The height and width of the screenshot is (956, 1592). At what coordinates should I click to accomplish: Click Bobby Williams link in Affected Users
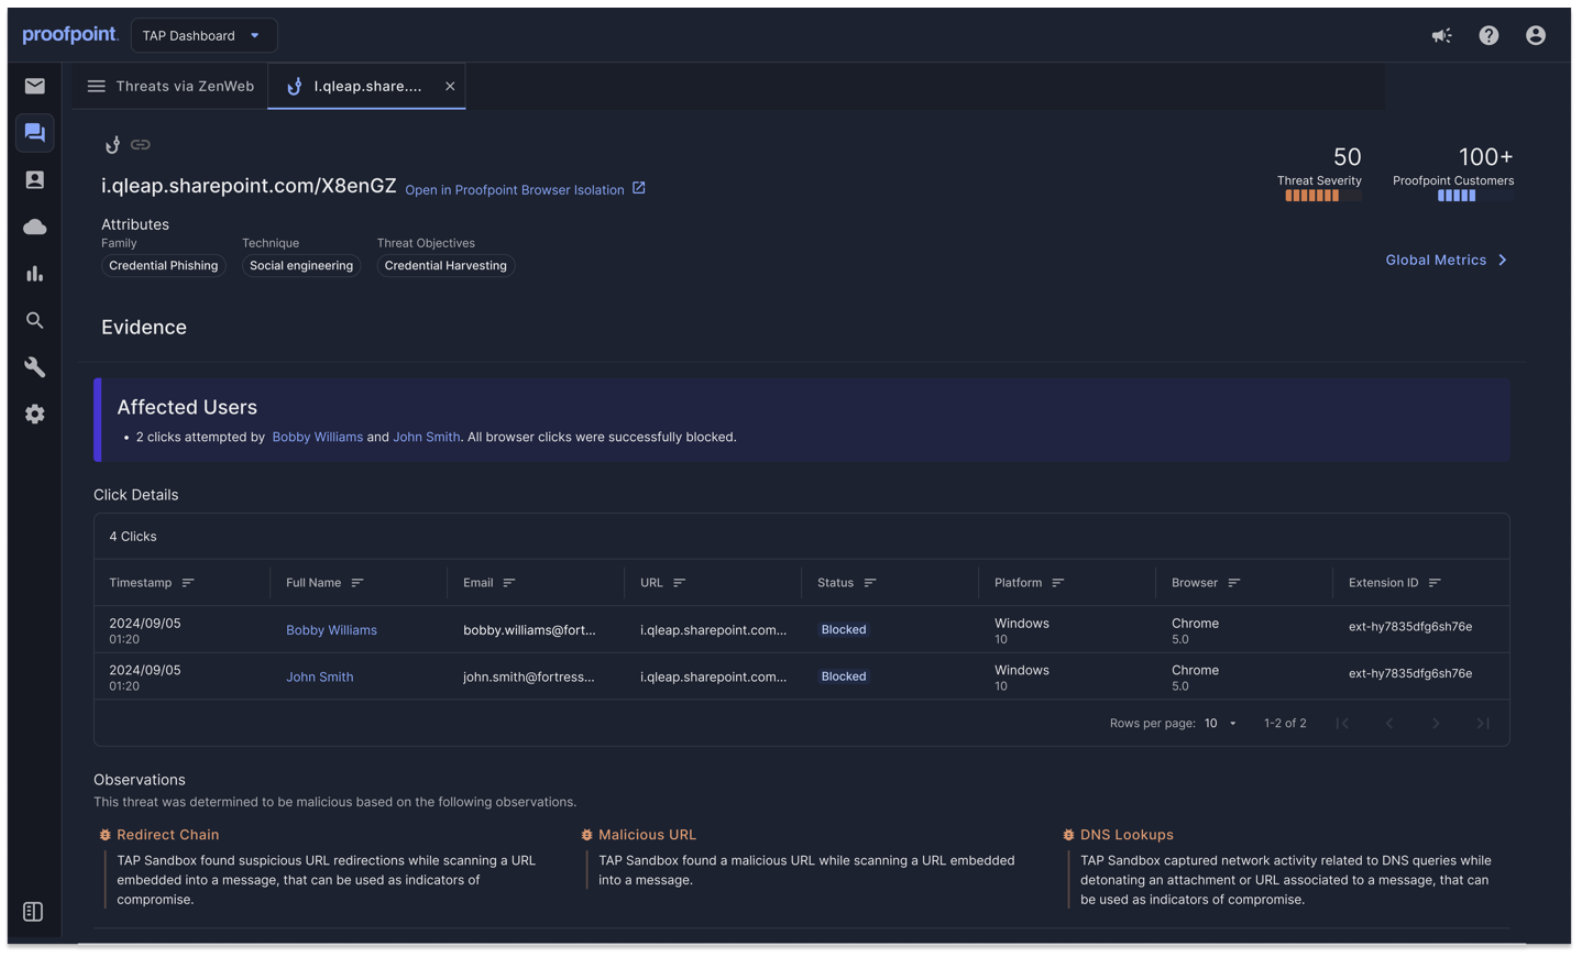tap(317, 438)
